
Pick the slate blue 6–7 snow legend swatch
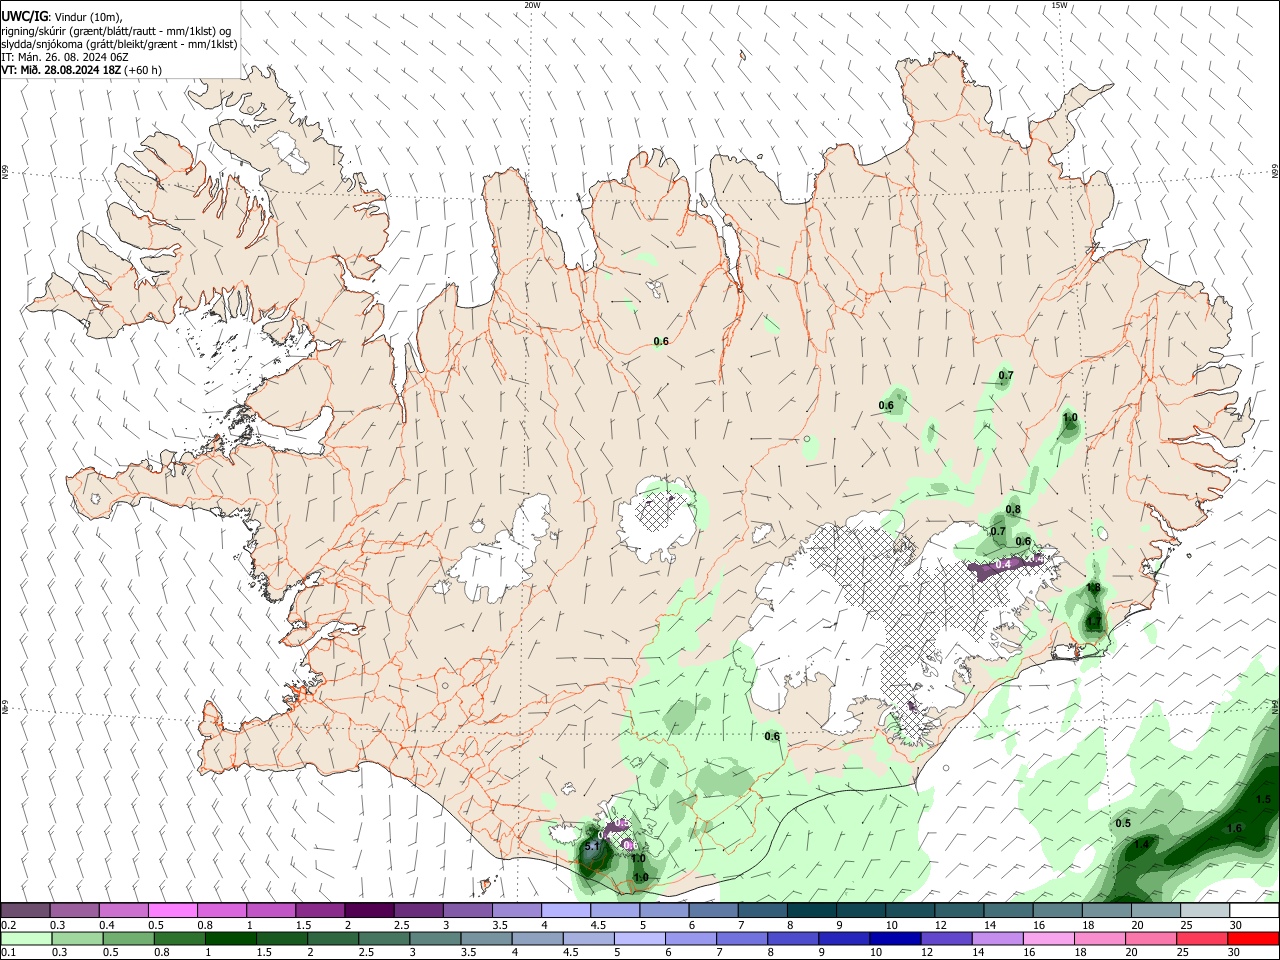pos(712,910)
